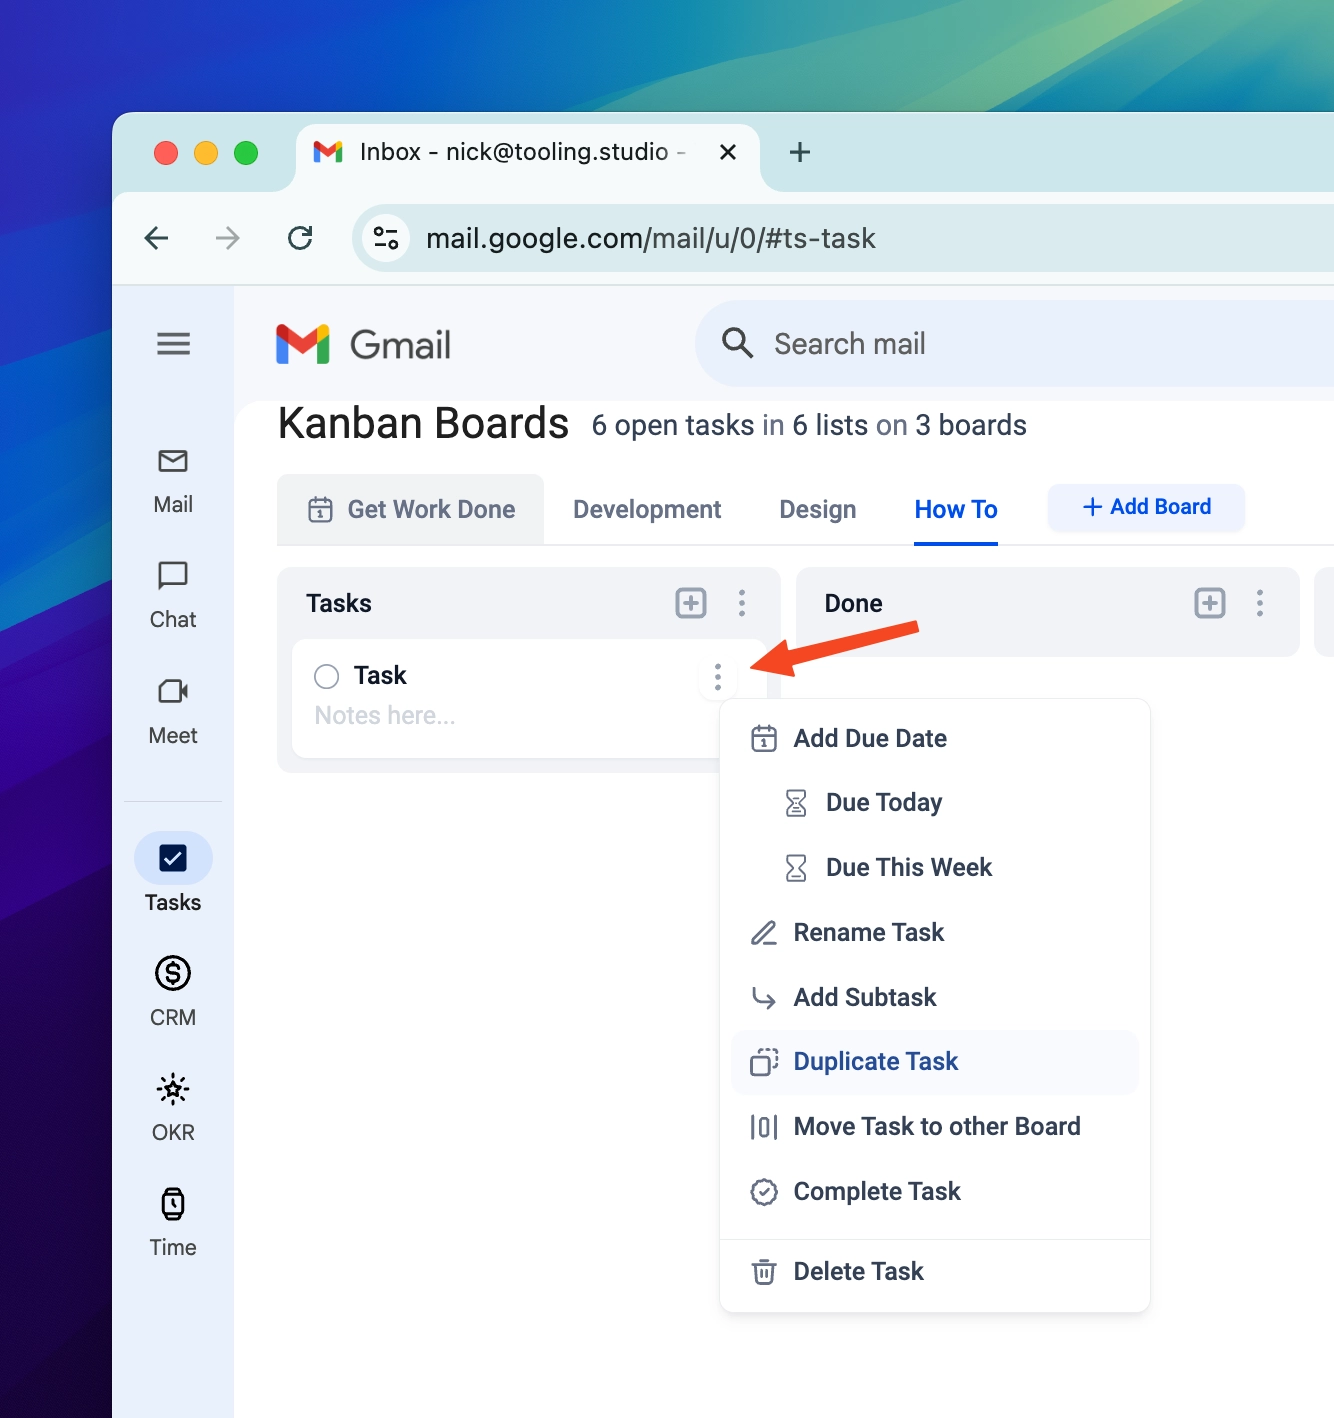Choose Complete Task from the menu
This screenshot has height=1418, width=1334.
click(935, 1191)
